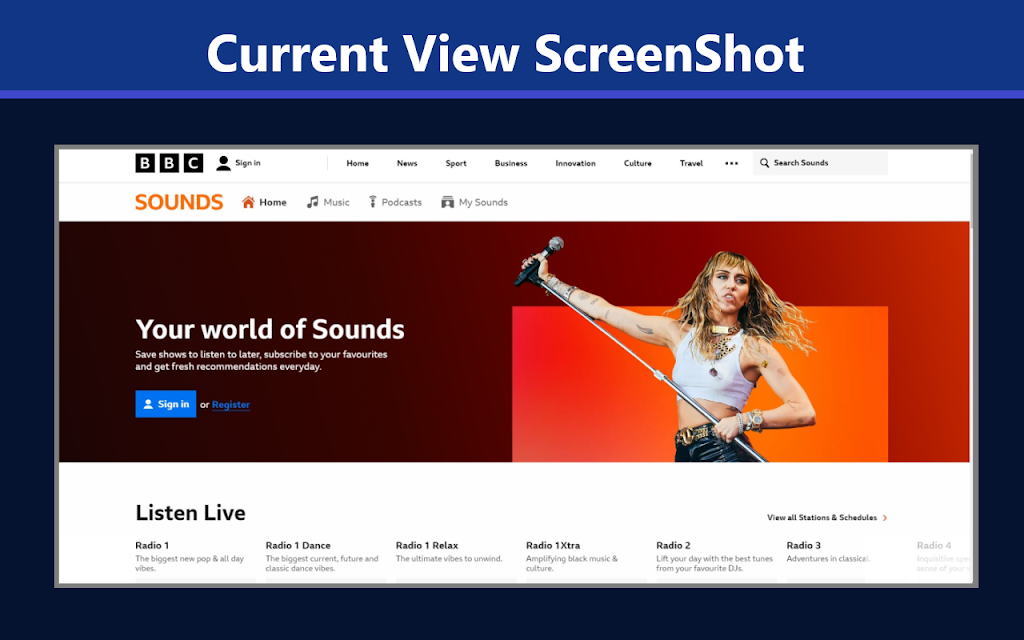Image resolution: width=1024 pixels, height=640 pixels.
Task: Switch to the Music tab
Action: tap(336, 202)
